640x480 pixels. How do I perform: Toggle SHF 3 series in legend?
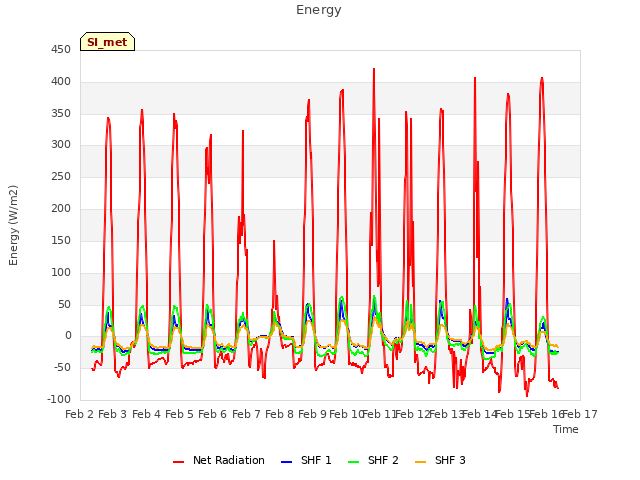pyautogui.click(x=440, y=460)
